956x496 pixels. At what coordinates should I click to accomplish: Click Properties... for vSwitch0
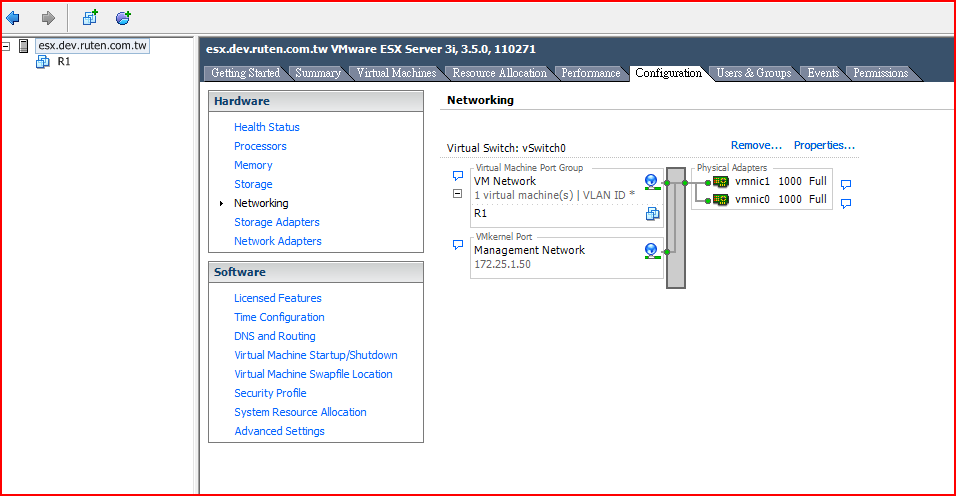click(x=824, y=146)
